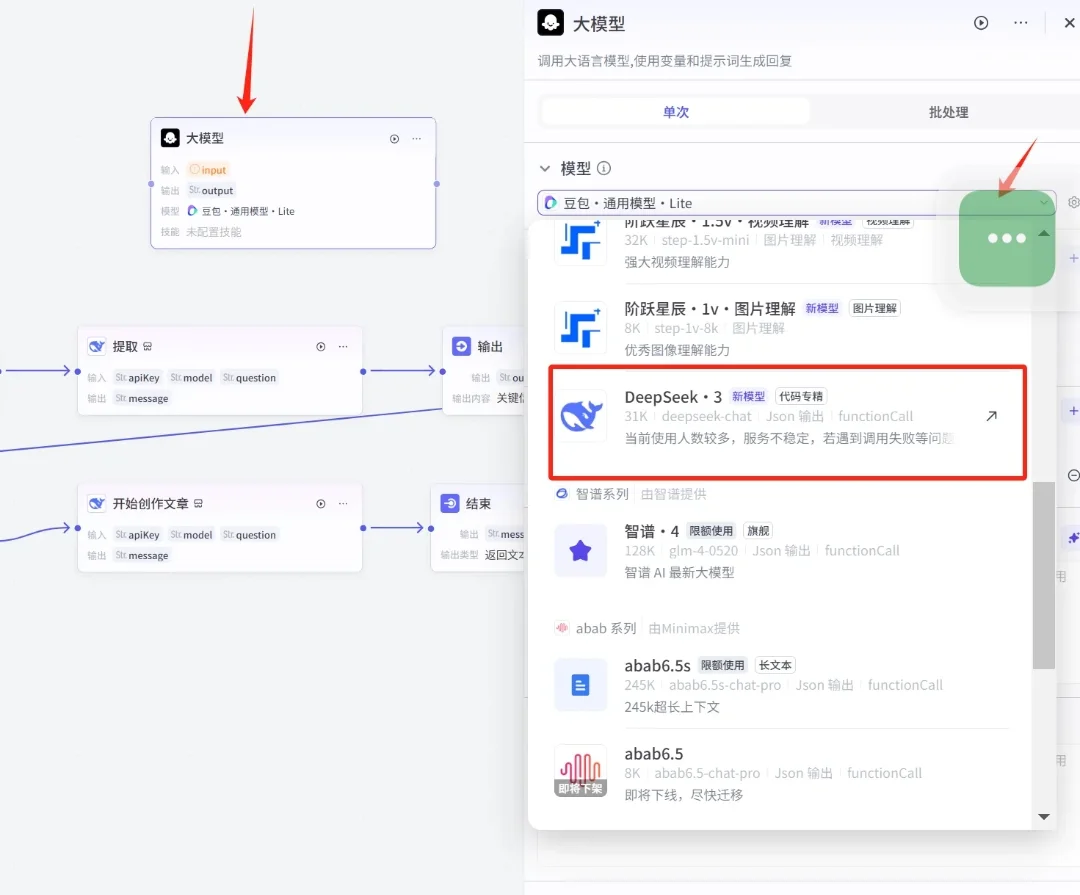Viewport: 1080px width, 895px height.
Task: Run the 开始创作文章 node with its play icon
Action: click(x=320, y=504)
